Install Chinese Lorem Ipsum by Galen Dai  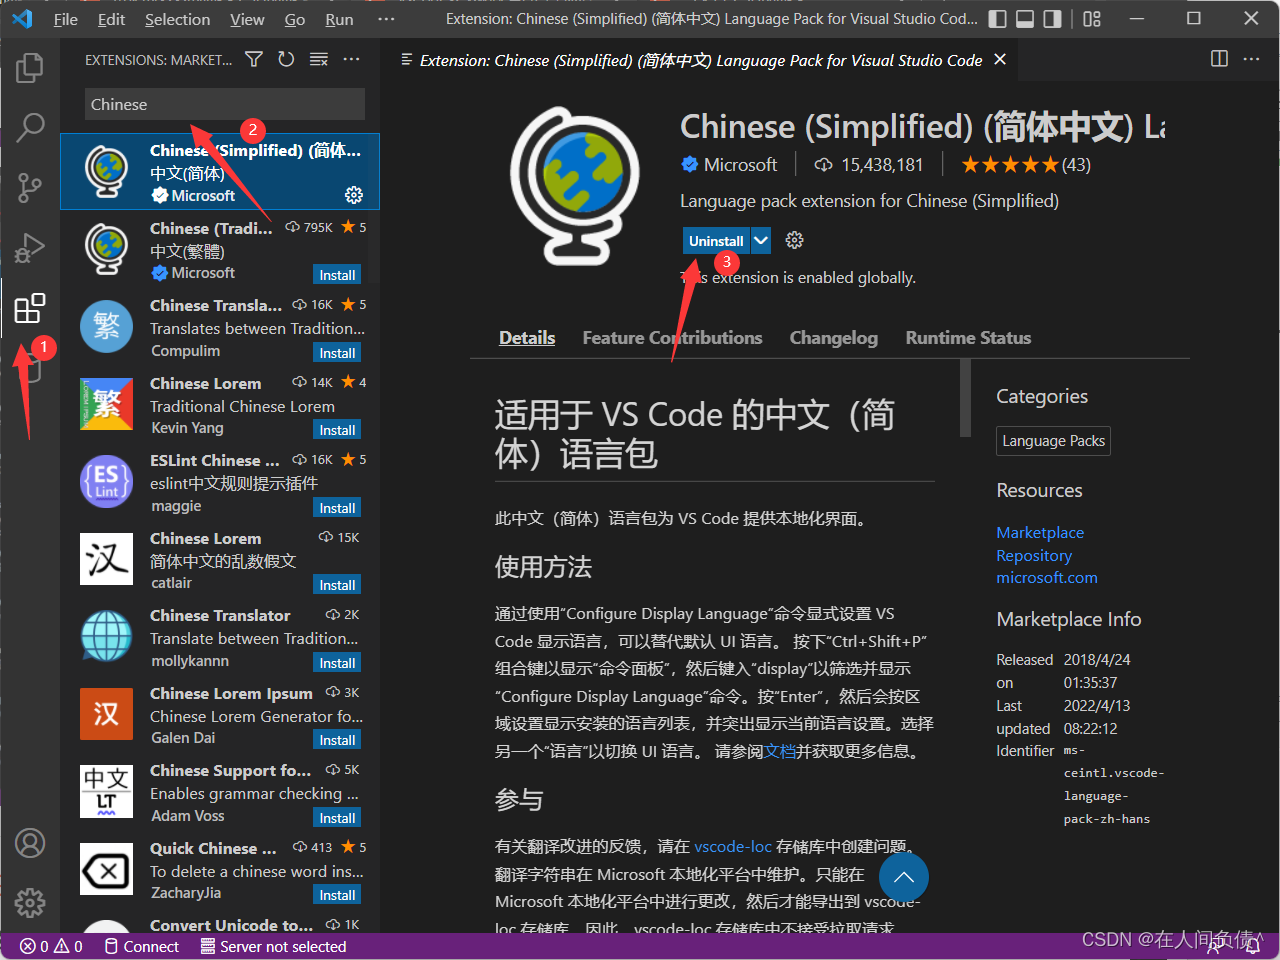[x=337, y=740]
